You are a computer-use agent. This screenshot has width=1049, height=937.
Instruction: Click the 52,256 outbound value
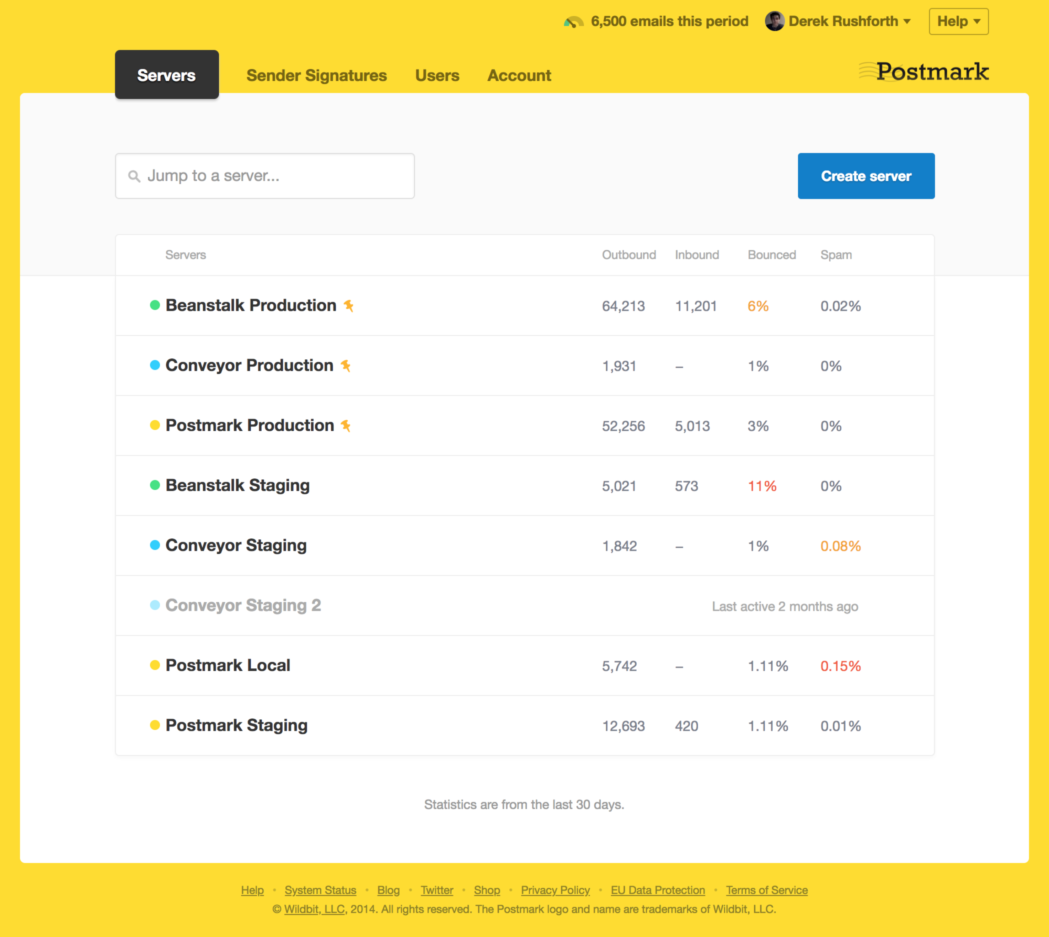623,426
